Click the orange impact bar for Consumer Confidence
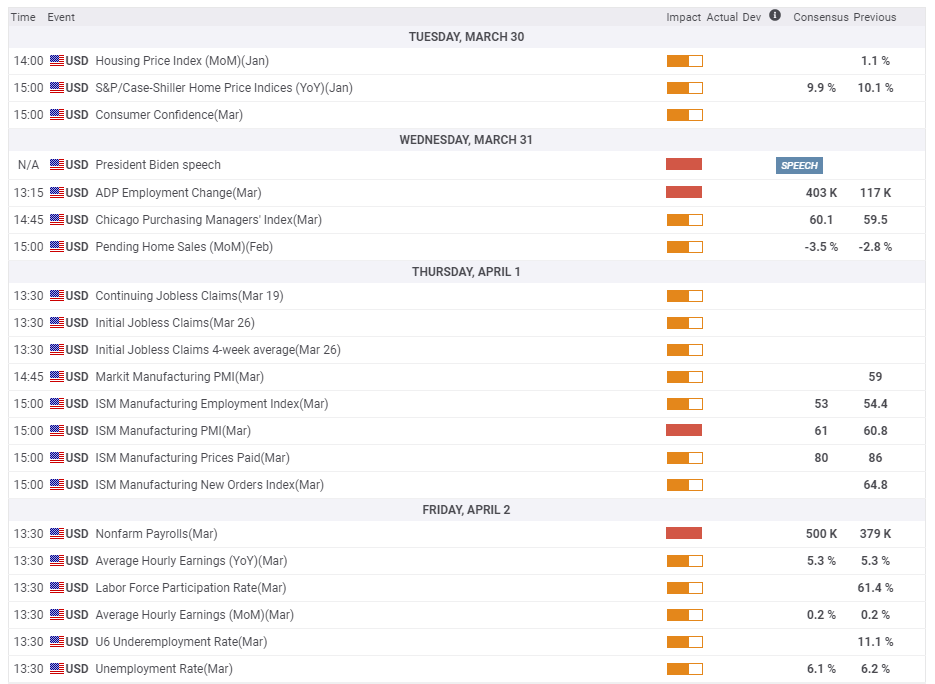This screenshot has height=684, width=935. click(684, 115)
